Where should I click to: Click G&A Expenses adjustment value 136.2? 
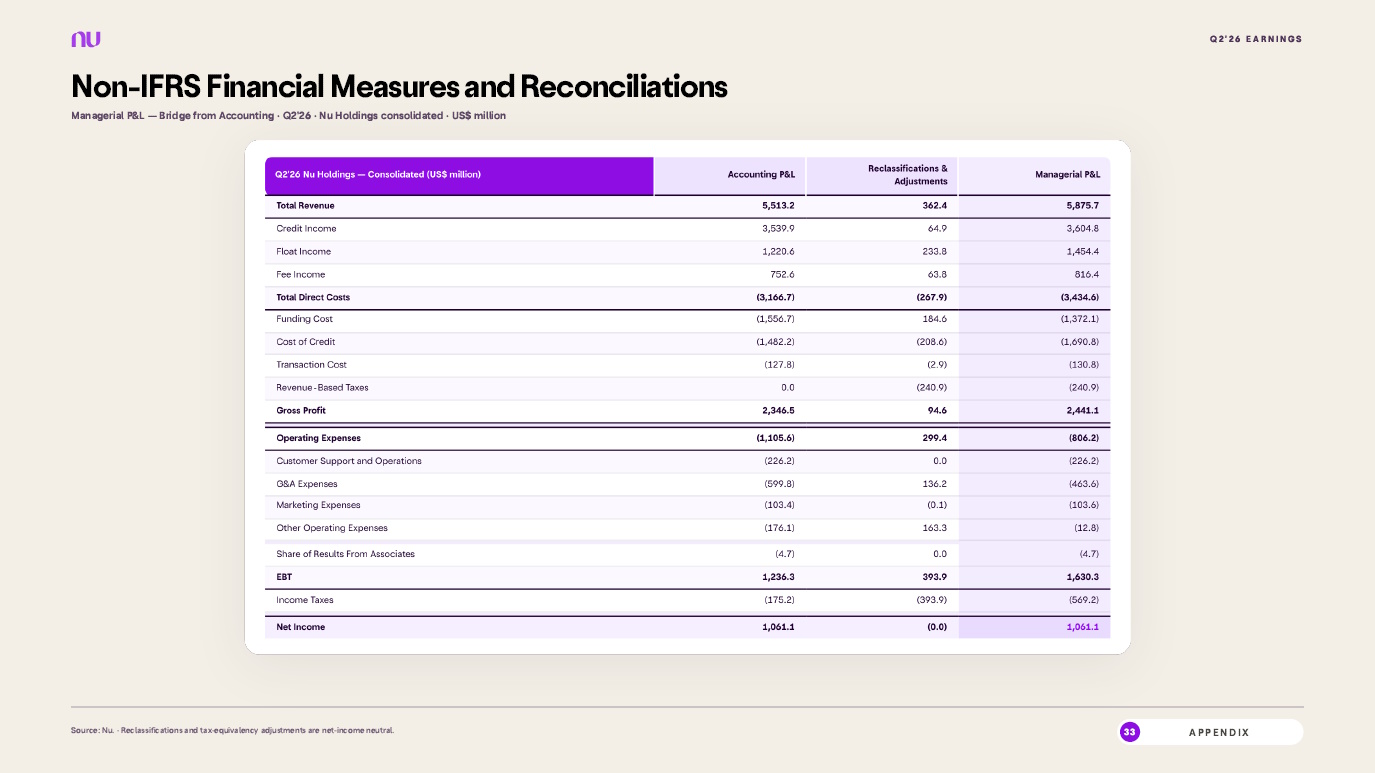click(933, 484)
